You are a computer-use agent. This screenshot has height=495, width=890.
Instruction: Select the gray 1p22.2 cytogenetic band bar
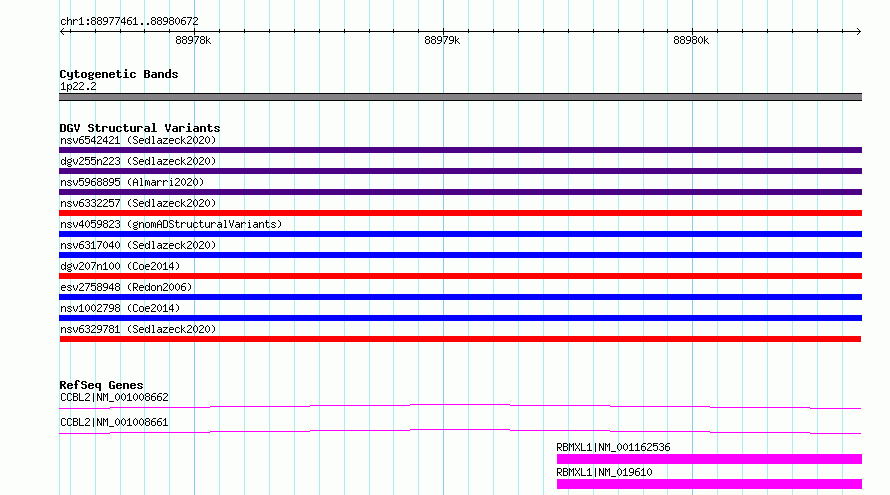460,97
